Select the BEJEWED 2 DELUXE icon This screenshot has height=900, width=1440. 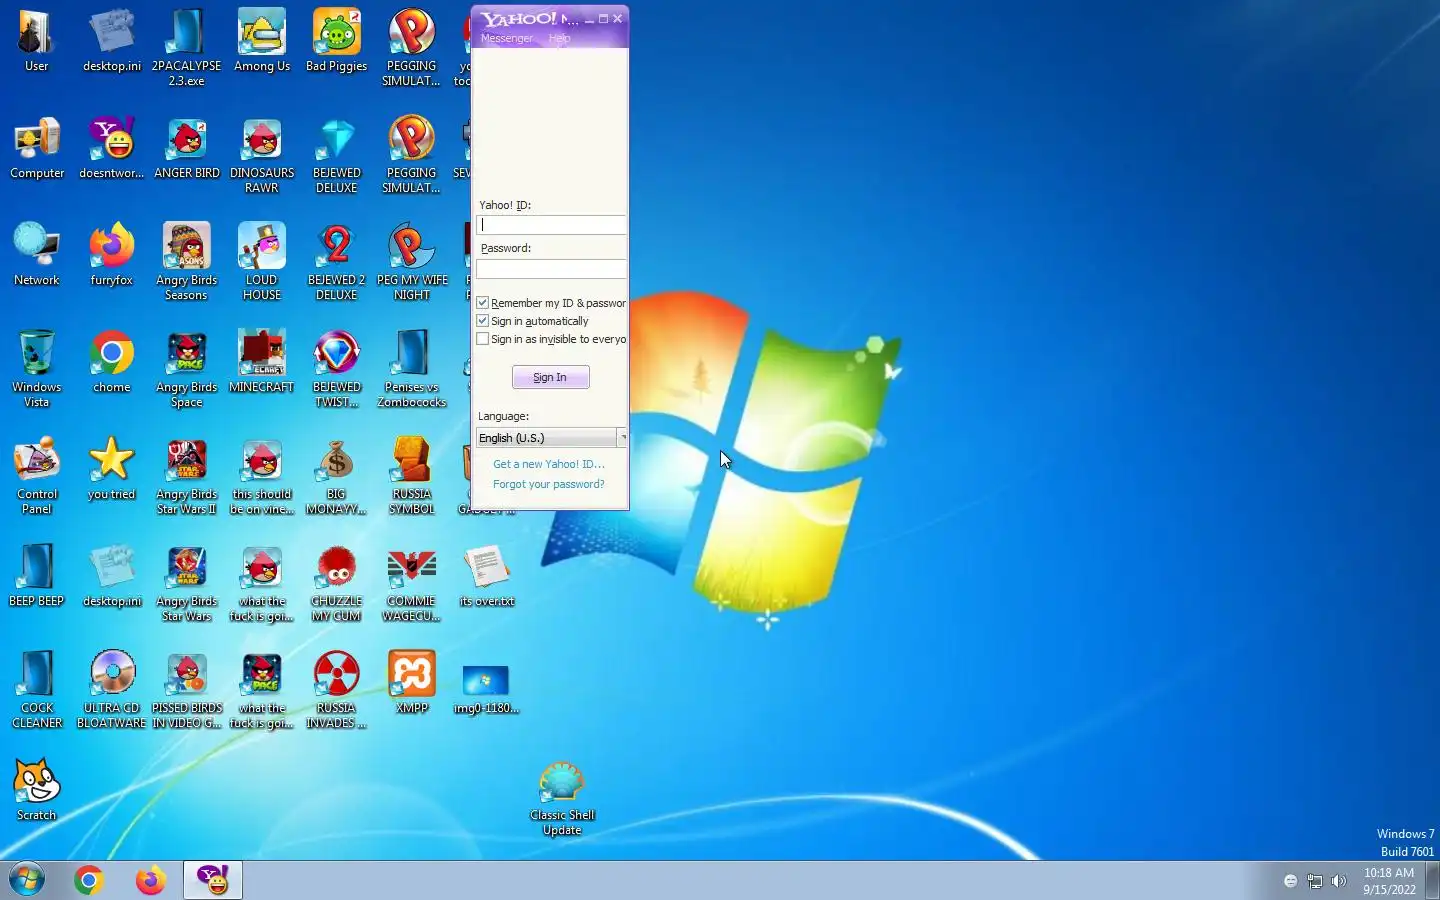(337, 262)
